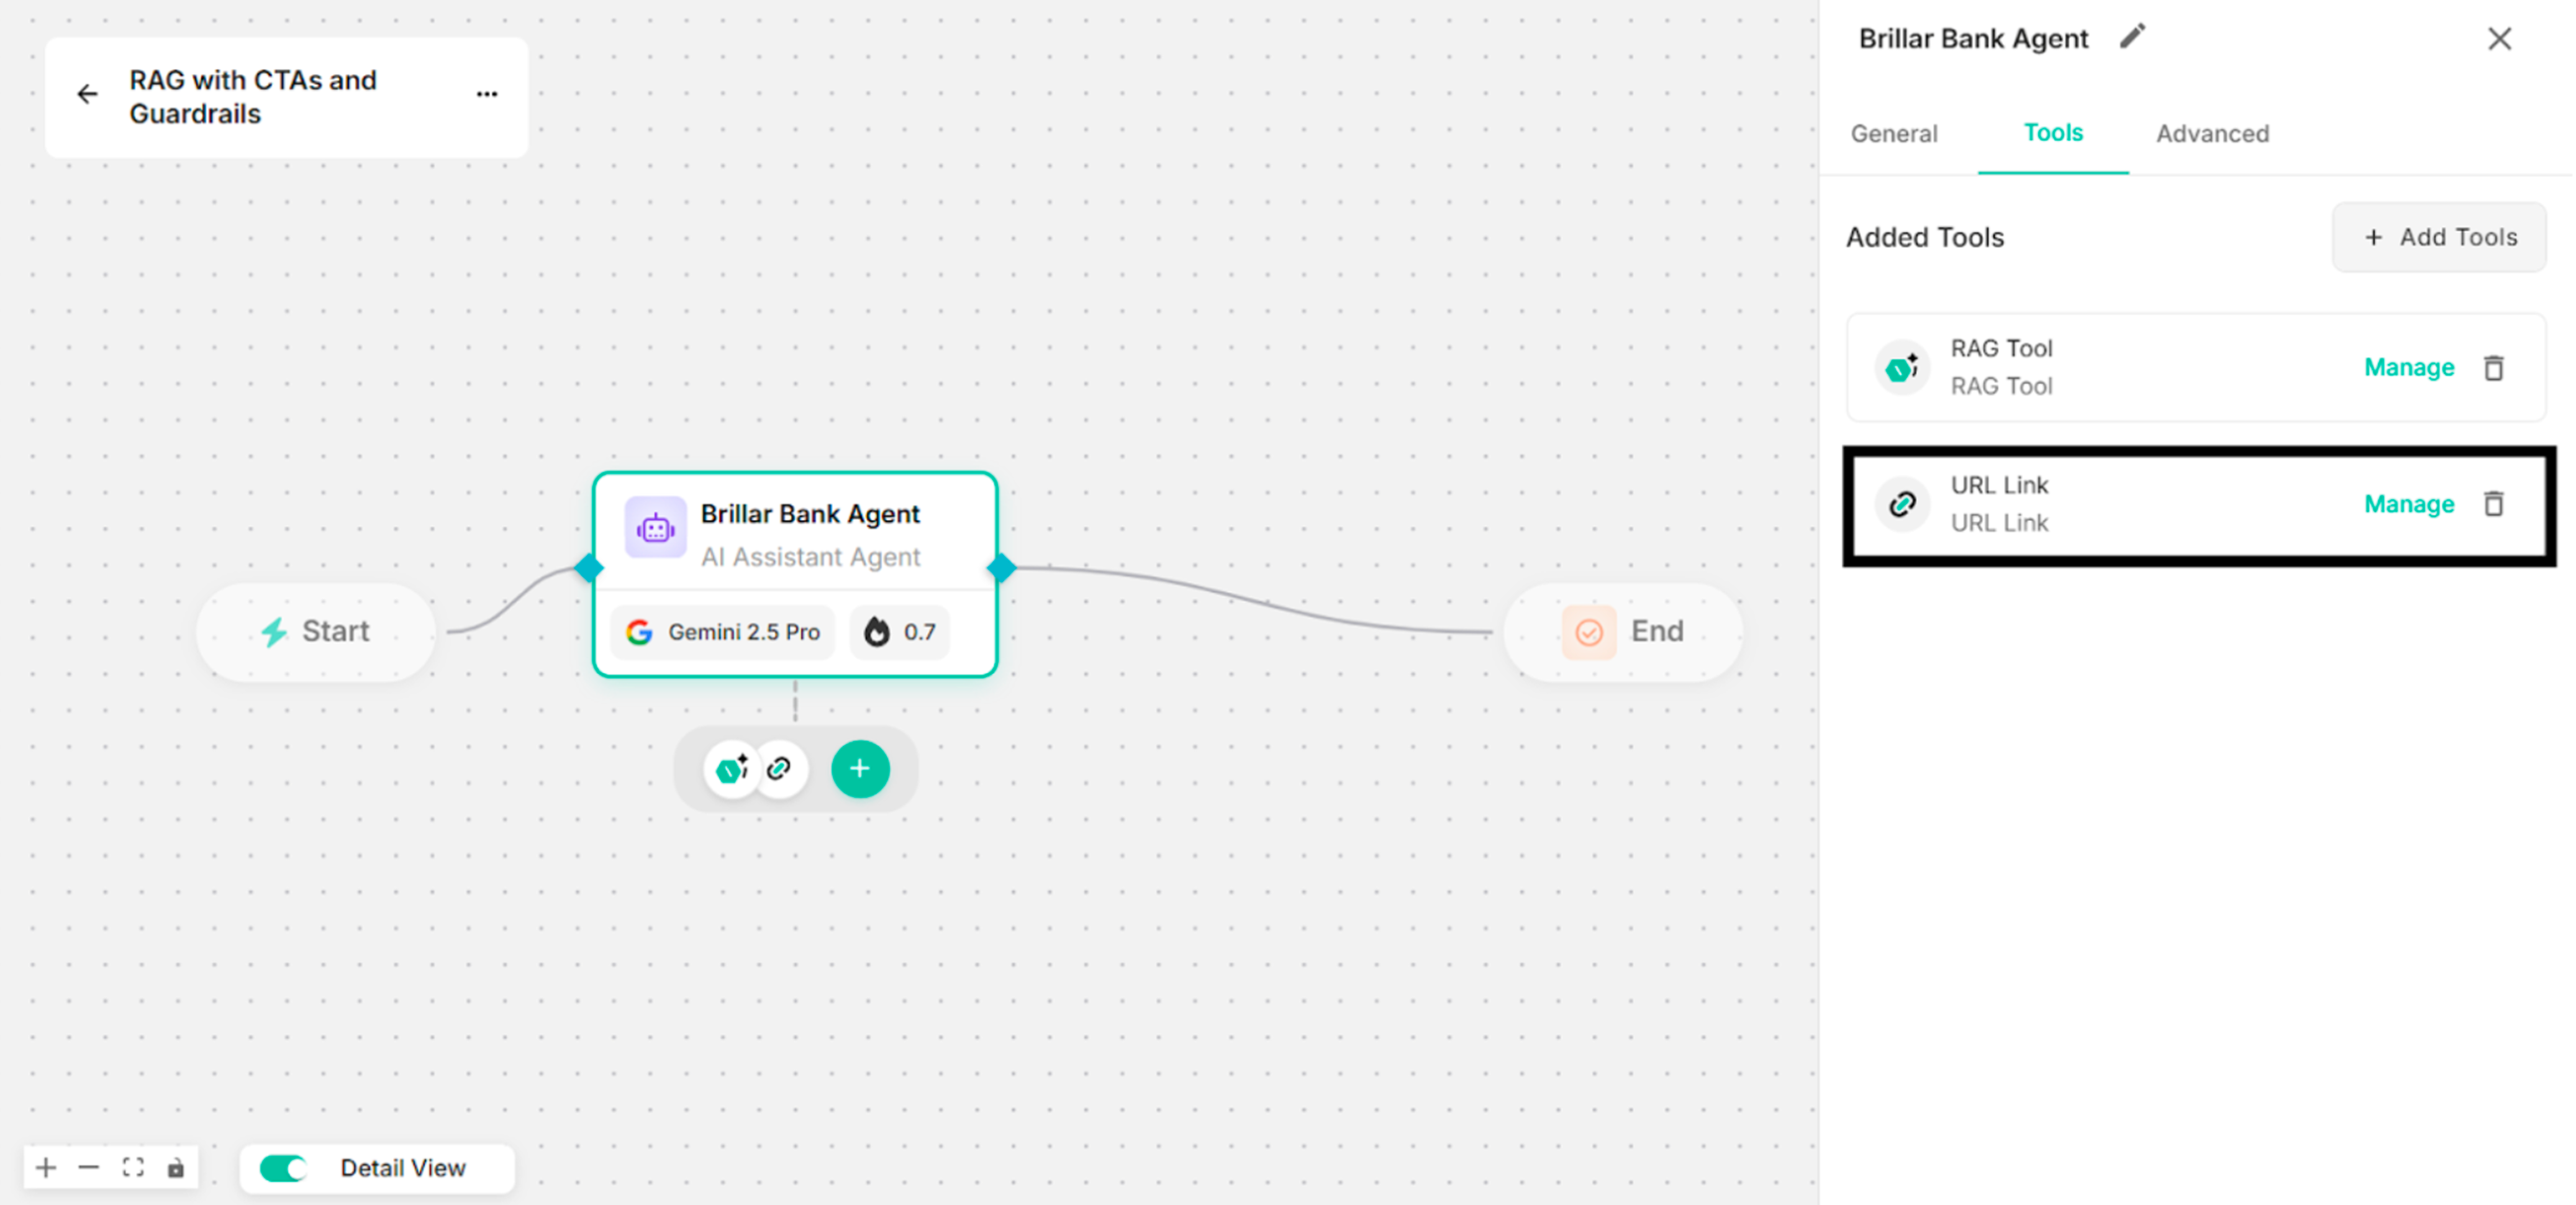Click the green plus to add a tool node

[x=860, y=768]
